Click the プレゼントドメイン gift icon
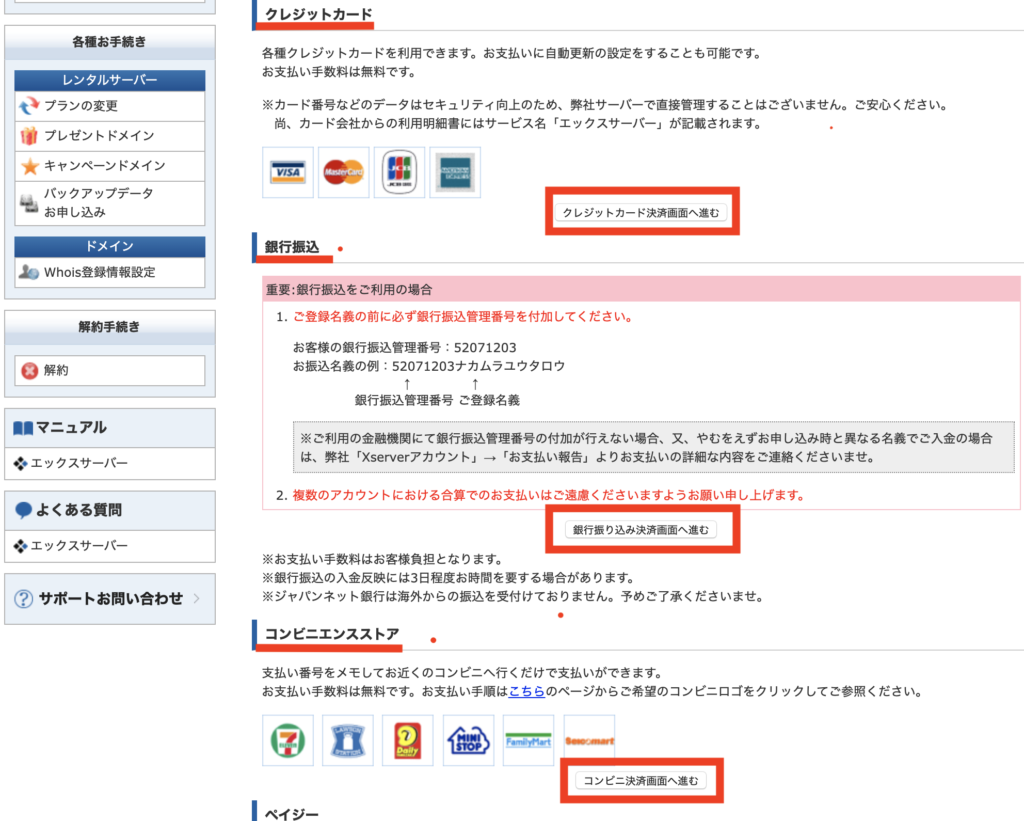The height and width of the screenshot is (821, 1024). point(29,135)
